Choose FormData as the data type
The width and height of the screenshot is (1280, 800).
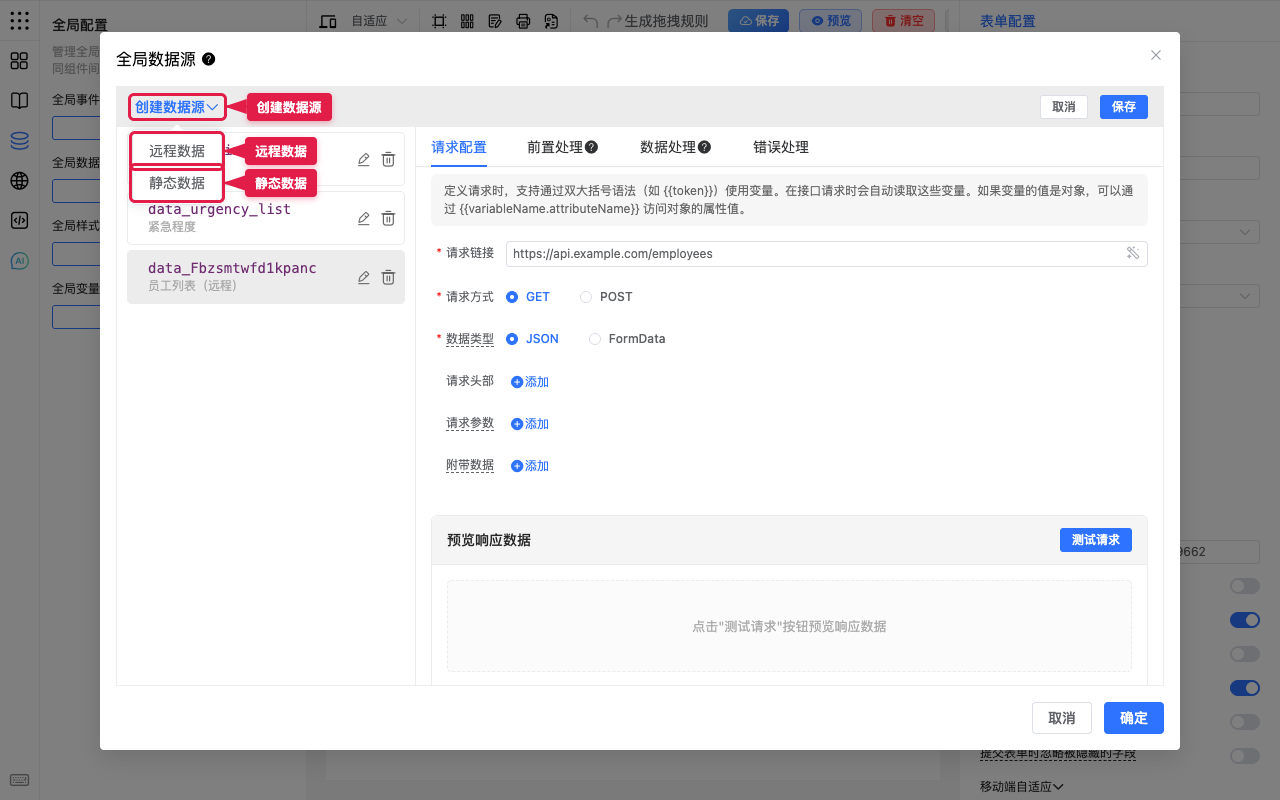click(x=627, y=339)
